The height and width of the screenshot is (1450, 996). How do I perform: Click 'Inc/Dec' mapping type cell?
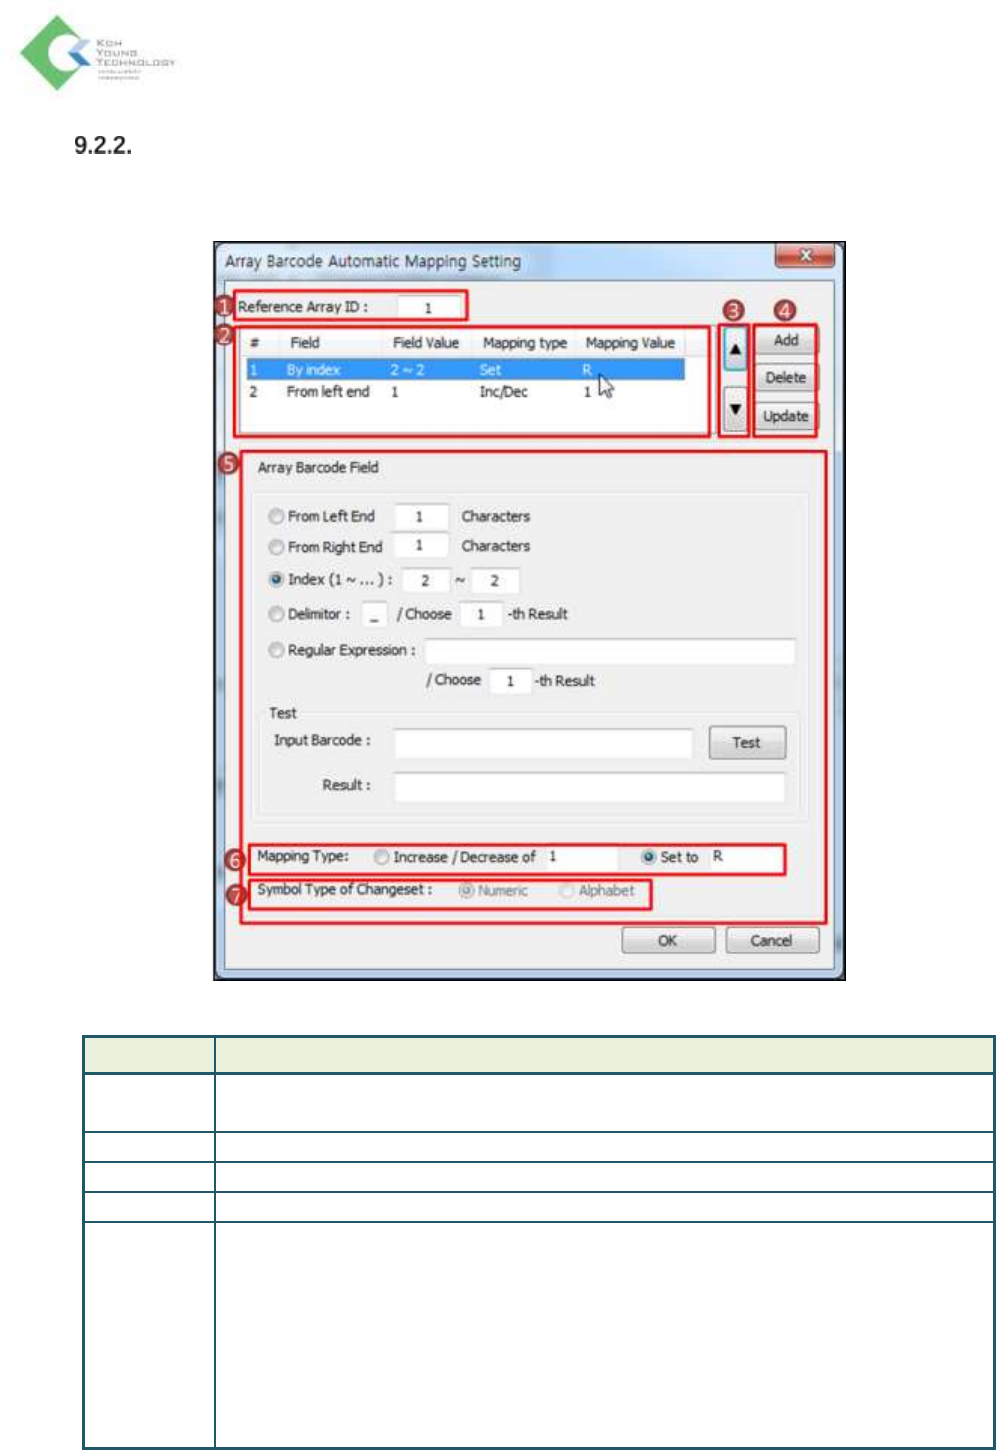pyautogui.click(x=504, y=392)
